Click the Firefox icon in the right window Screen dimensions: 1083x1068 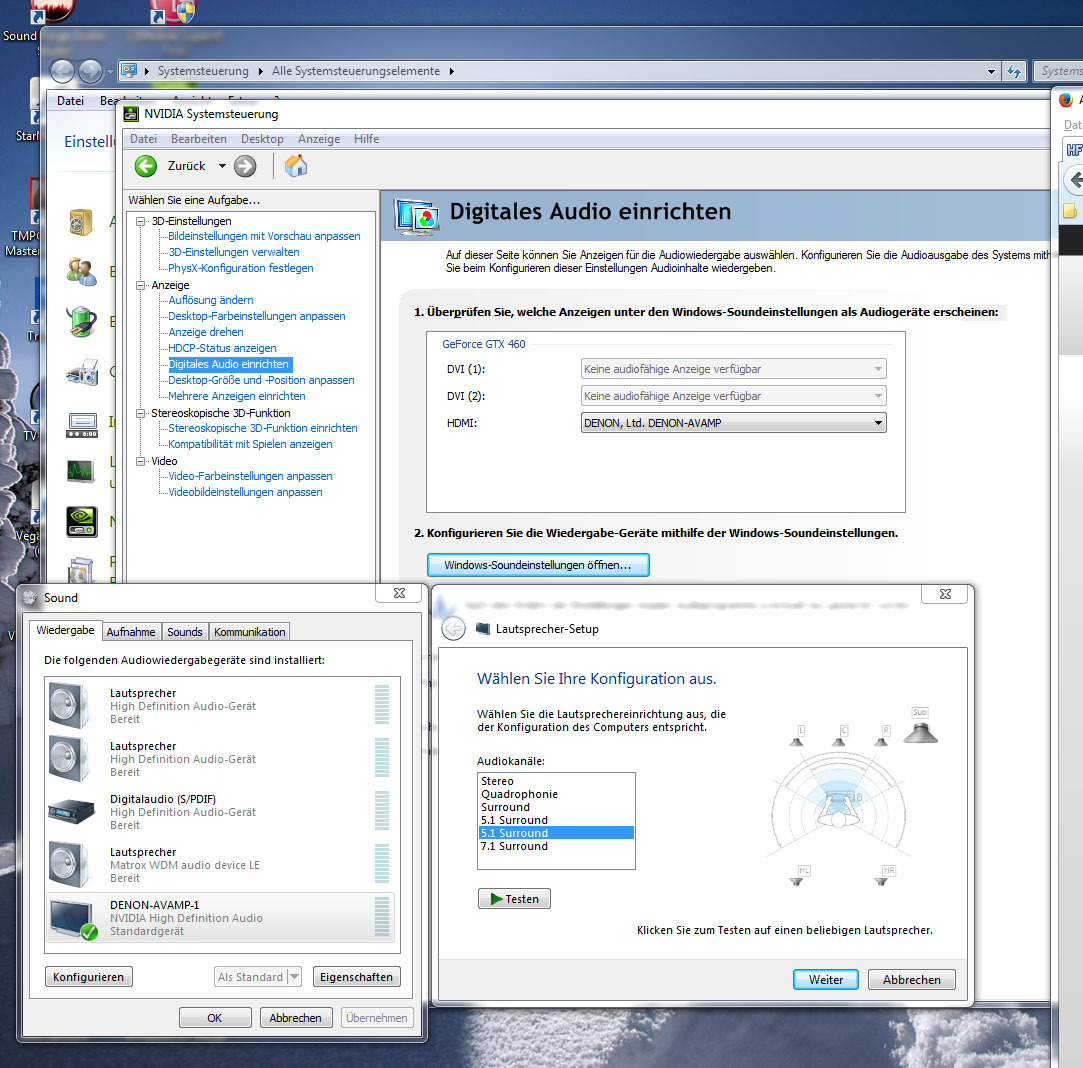(x=1066, y=101)
